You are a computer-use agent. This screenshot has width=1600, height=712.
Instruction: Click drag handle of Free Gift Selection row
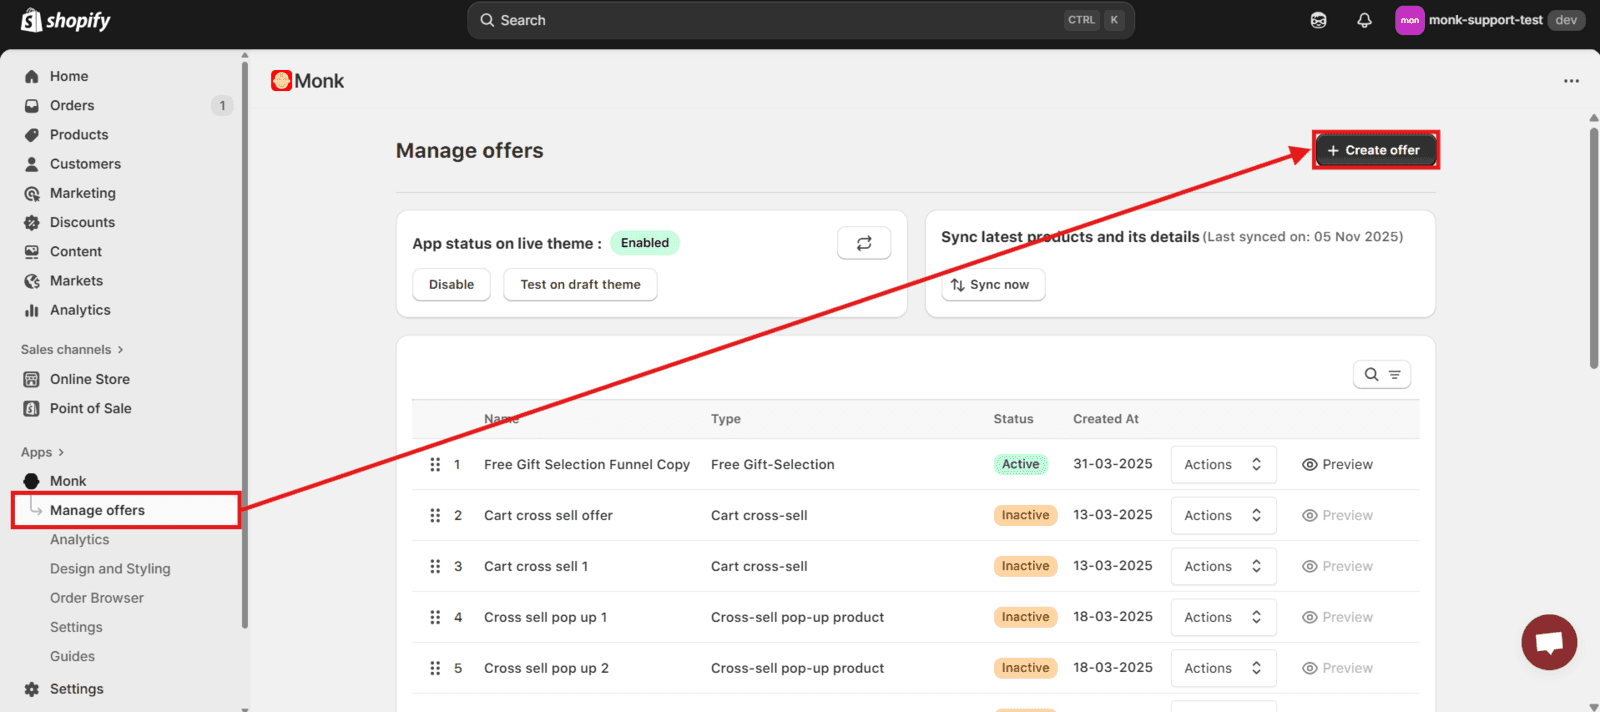[435, 465]
